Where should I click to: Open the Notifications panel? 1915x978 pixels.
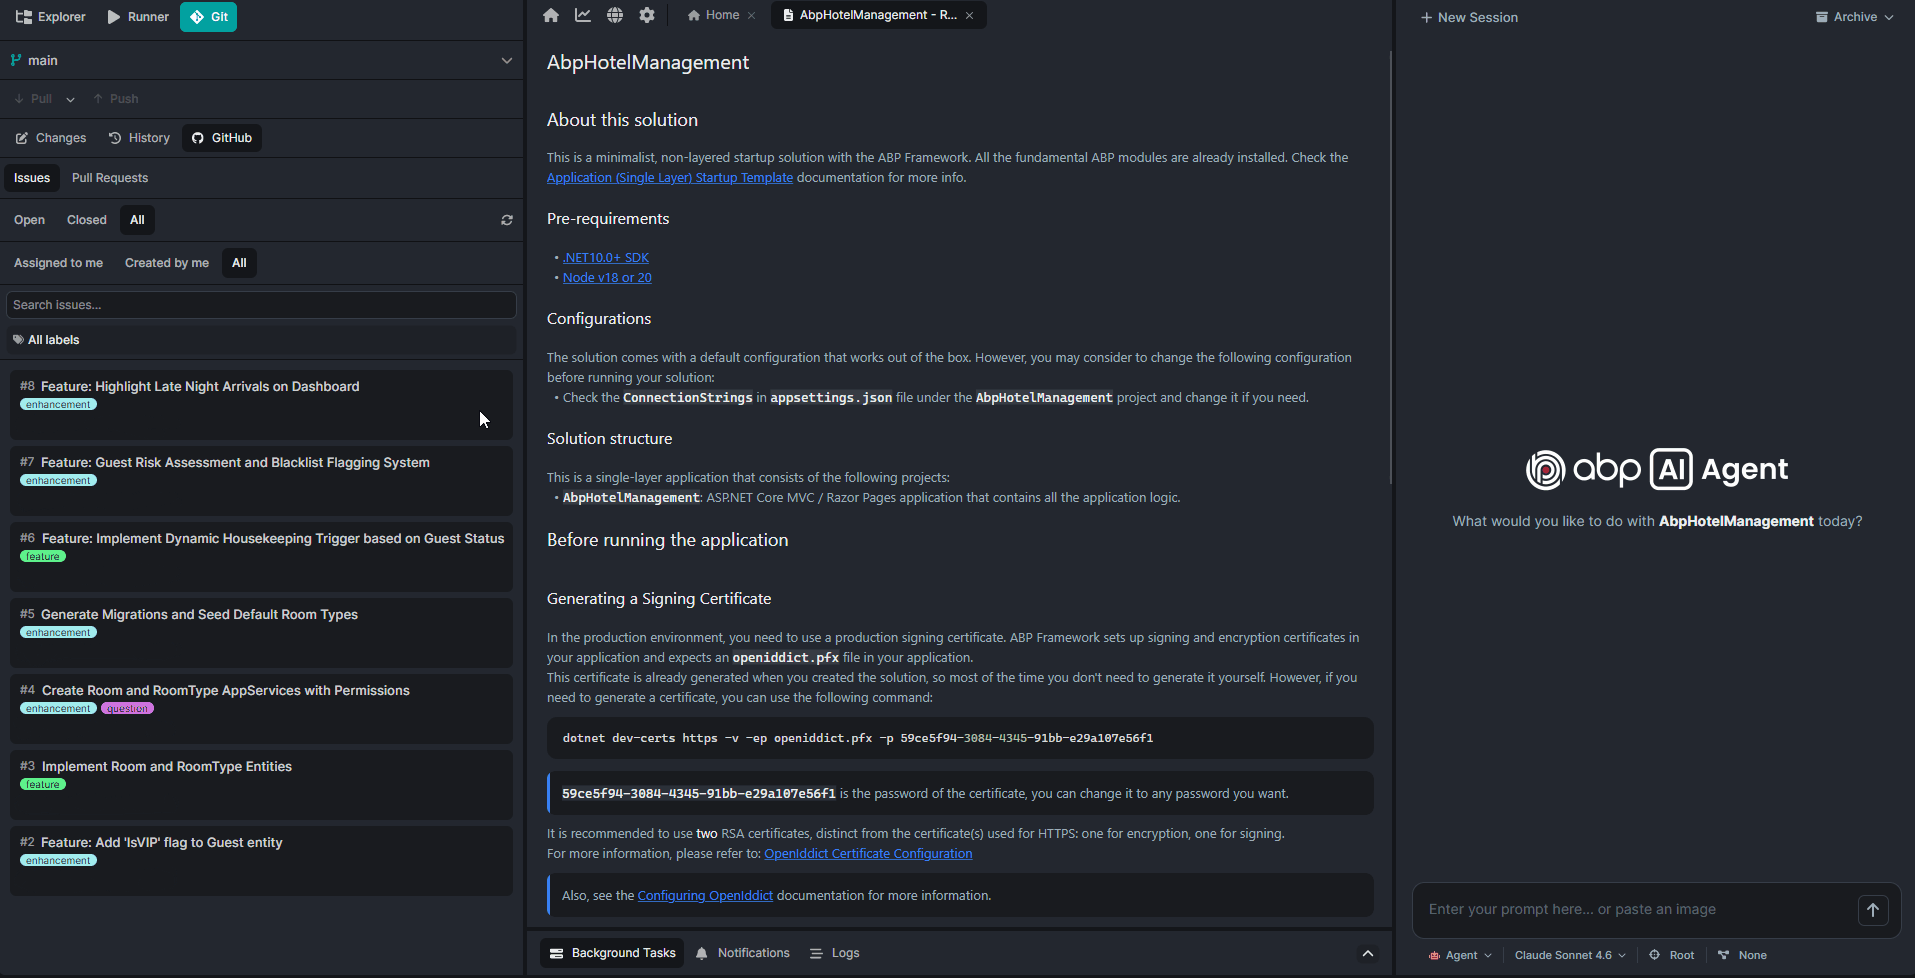[743, 953]
